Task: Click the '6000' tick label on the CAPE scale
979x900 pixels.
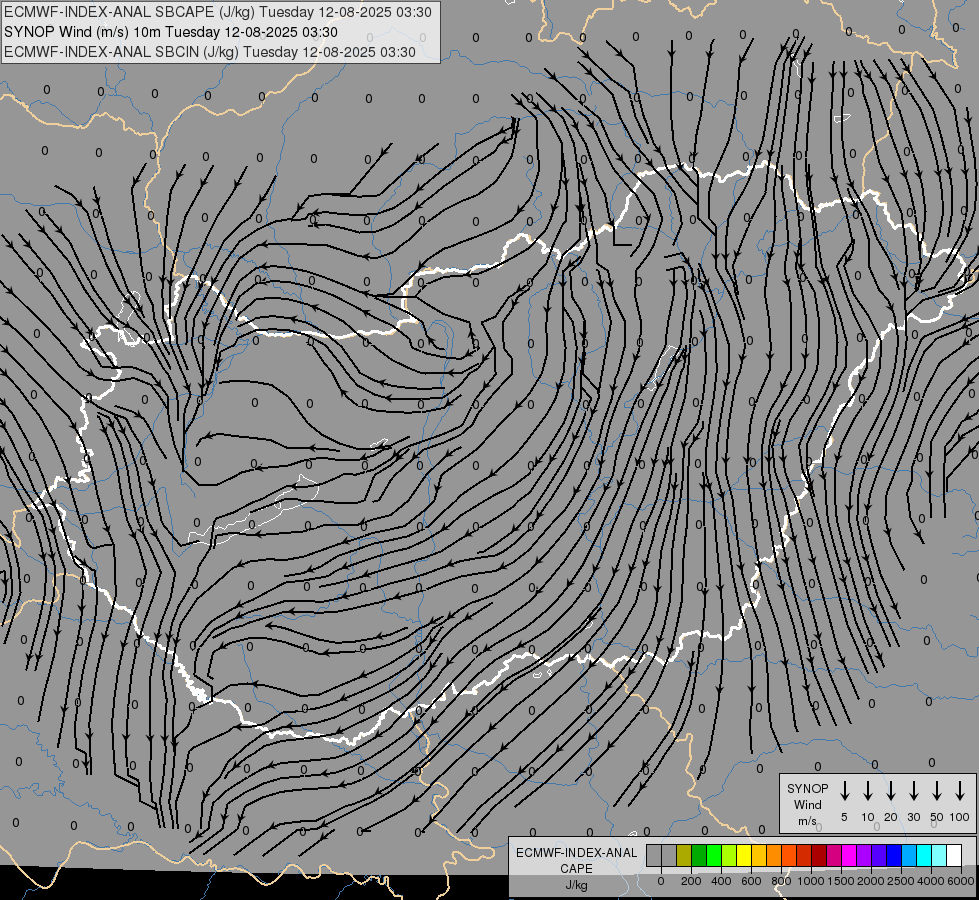Action: pyautogui.click(x=961, y=881)
